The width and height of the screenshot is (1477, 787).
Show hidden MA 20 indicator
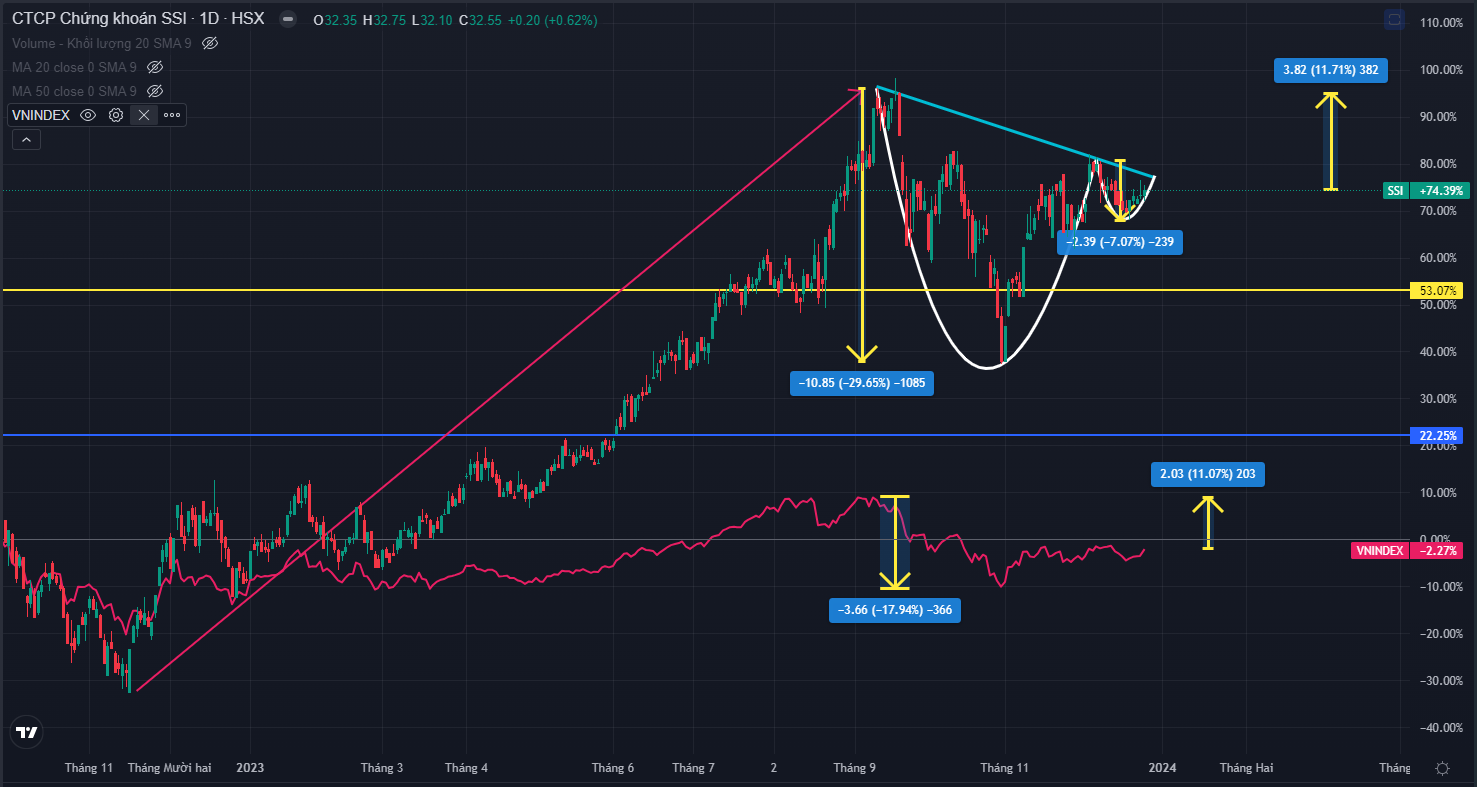(x=155, y=67)
